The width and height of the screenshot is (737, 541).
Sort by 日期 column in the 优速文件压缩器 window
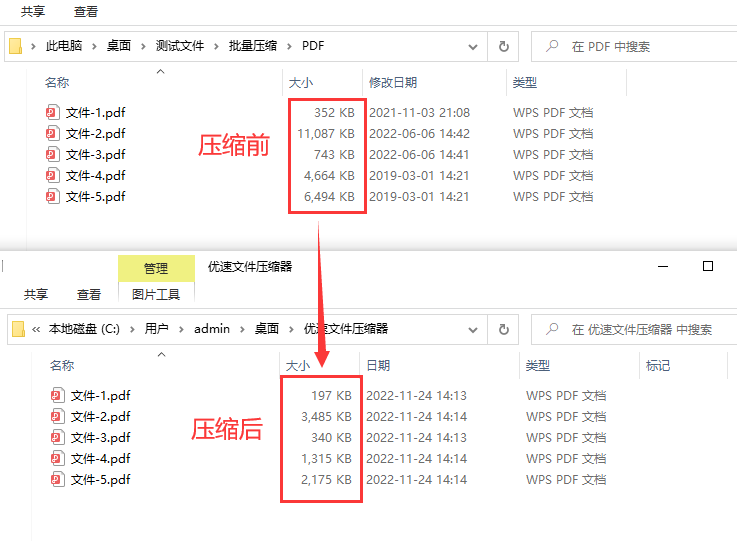(378, 365)
